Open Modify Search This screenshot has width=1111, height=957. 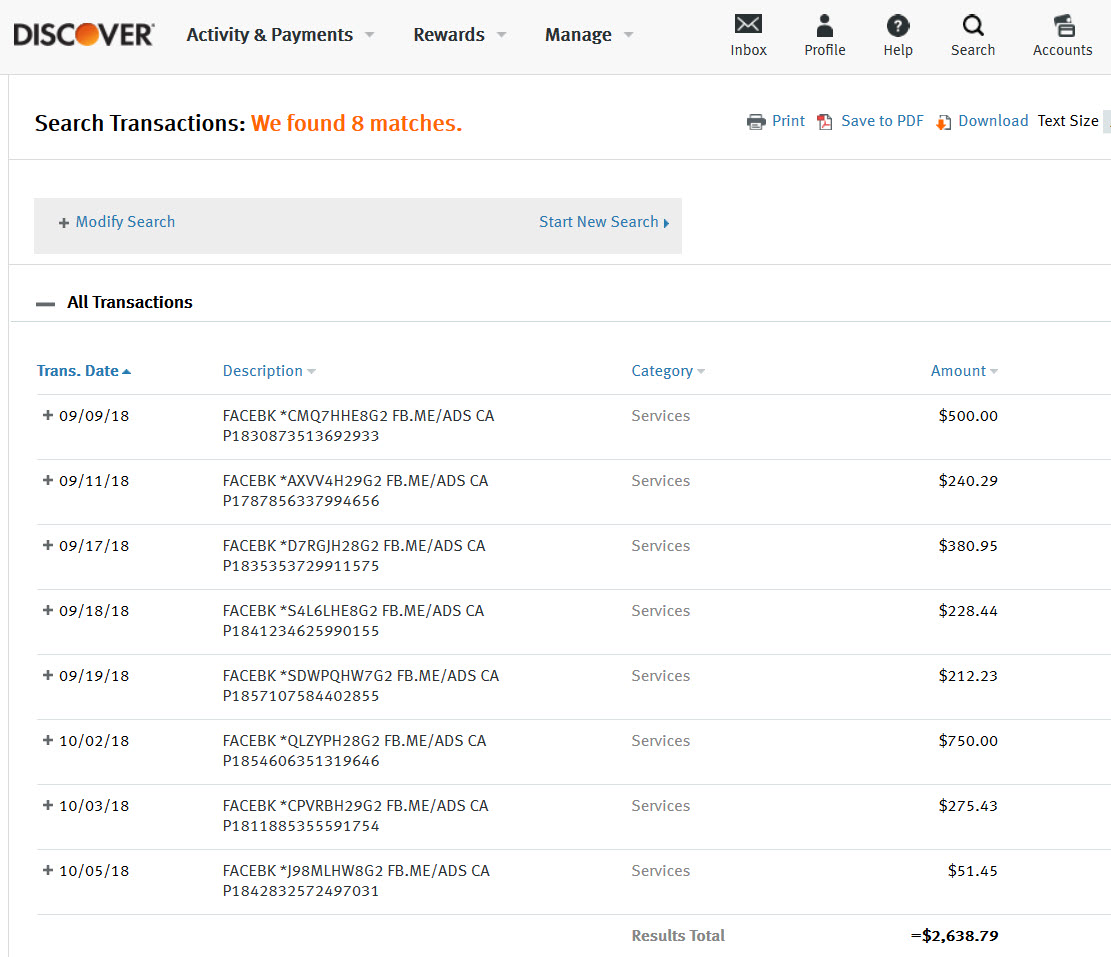125,222
